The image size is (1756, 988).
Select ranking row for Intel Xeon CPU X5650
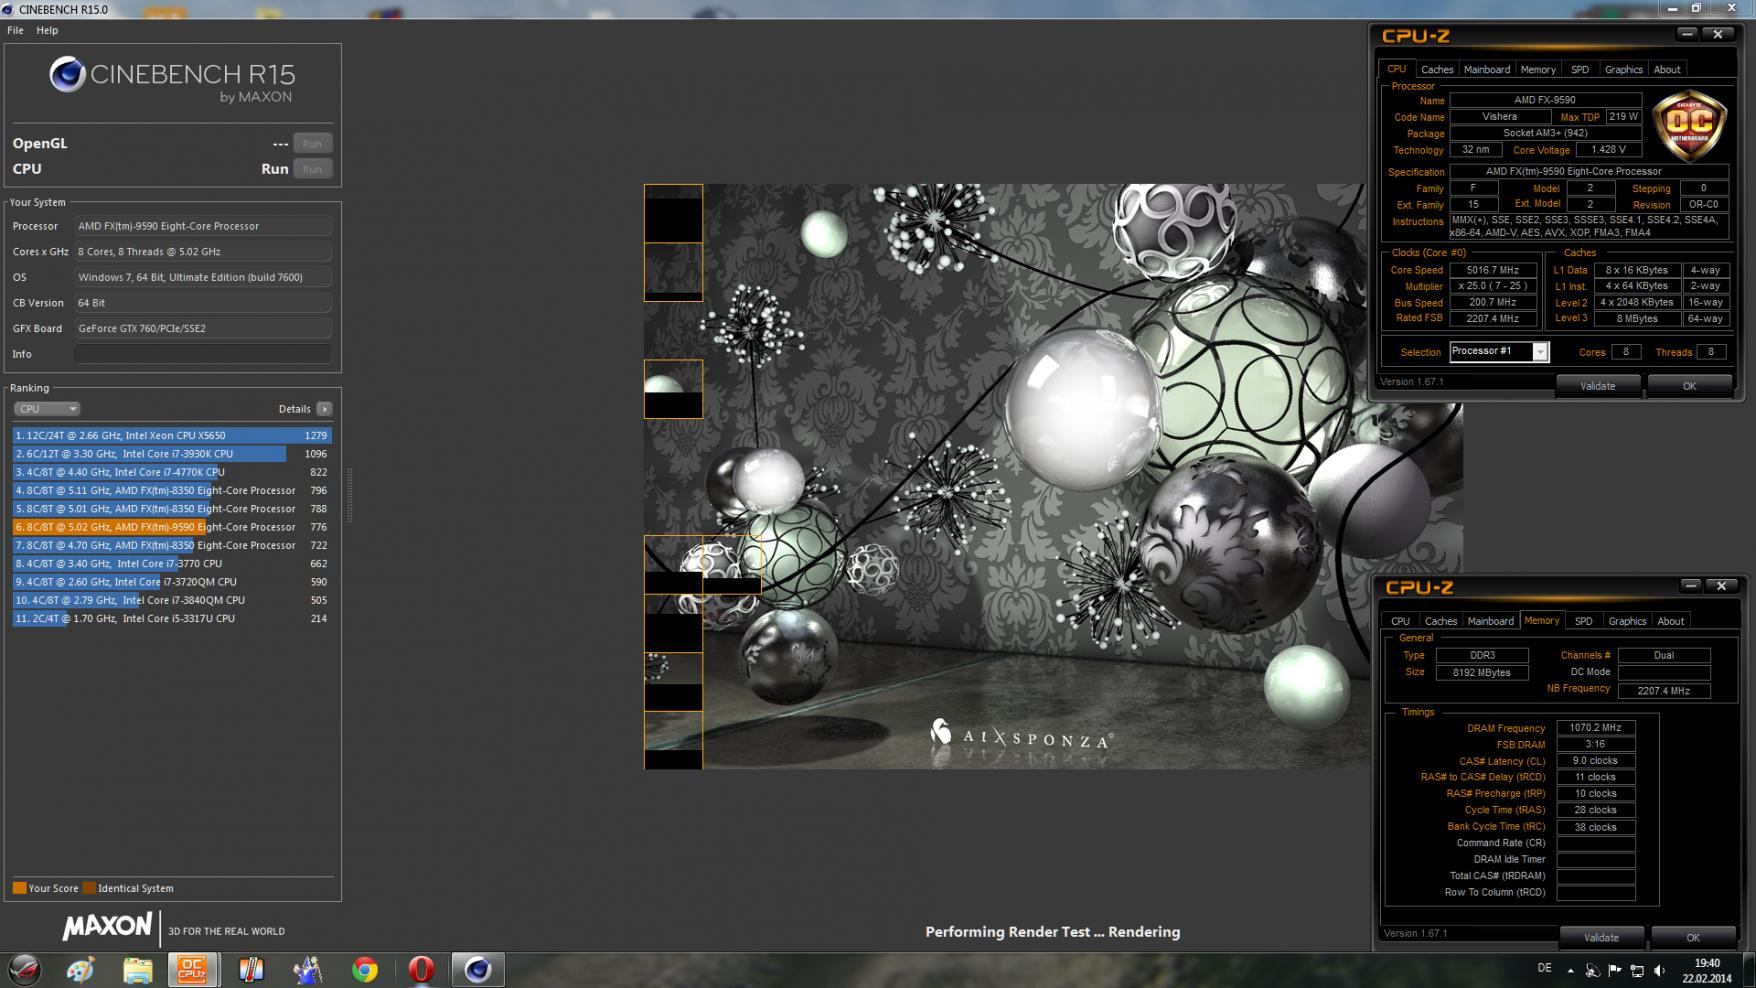coord(172,436)
